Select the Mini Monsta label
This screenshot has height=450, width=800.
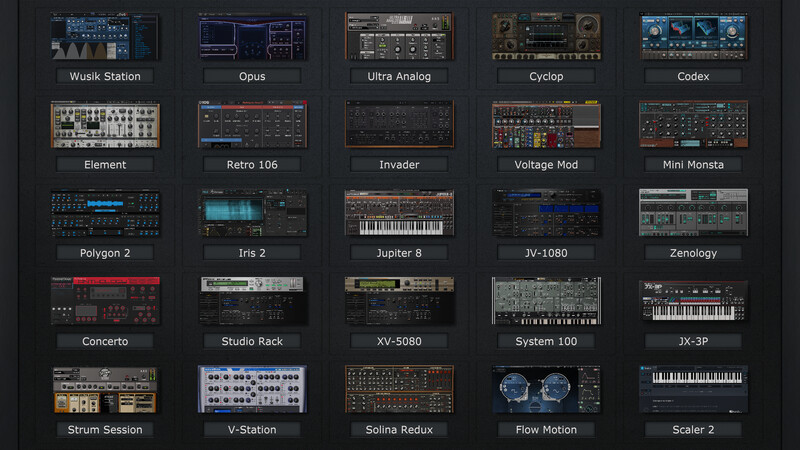pyautogui.click(x=693, y=164)
